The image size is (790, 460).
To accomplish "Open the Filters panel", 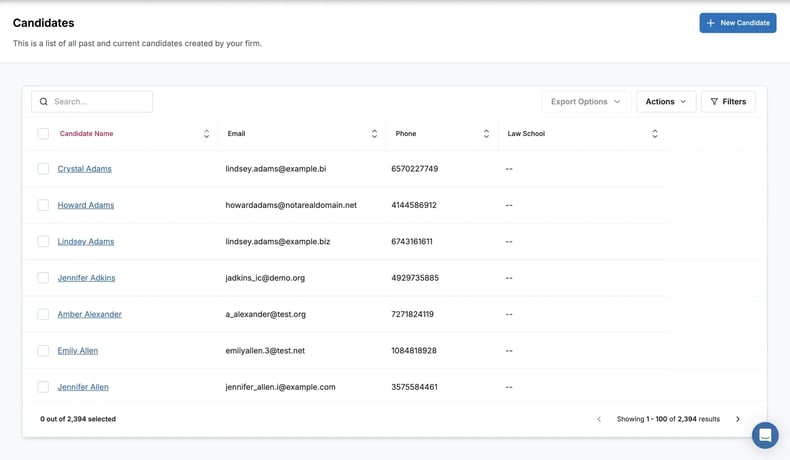I will (728, 102).
